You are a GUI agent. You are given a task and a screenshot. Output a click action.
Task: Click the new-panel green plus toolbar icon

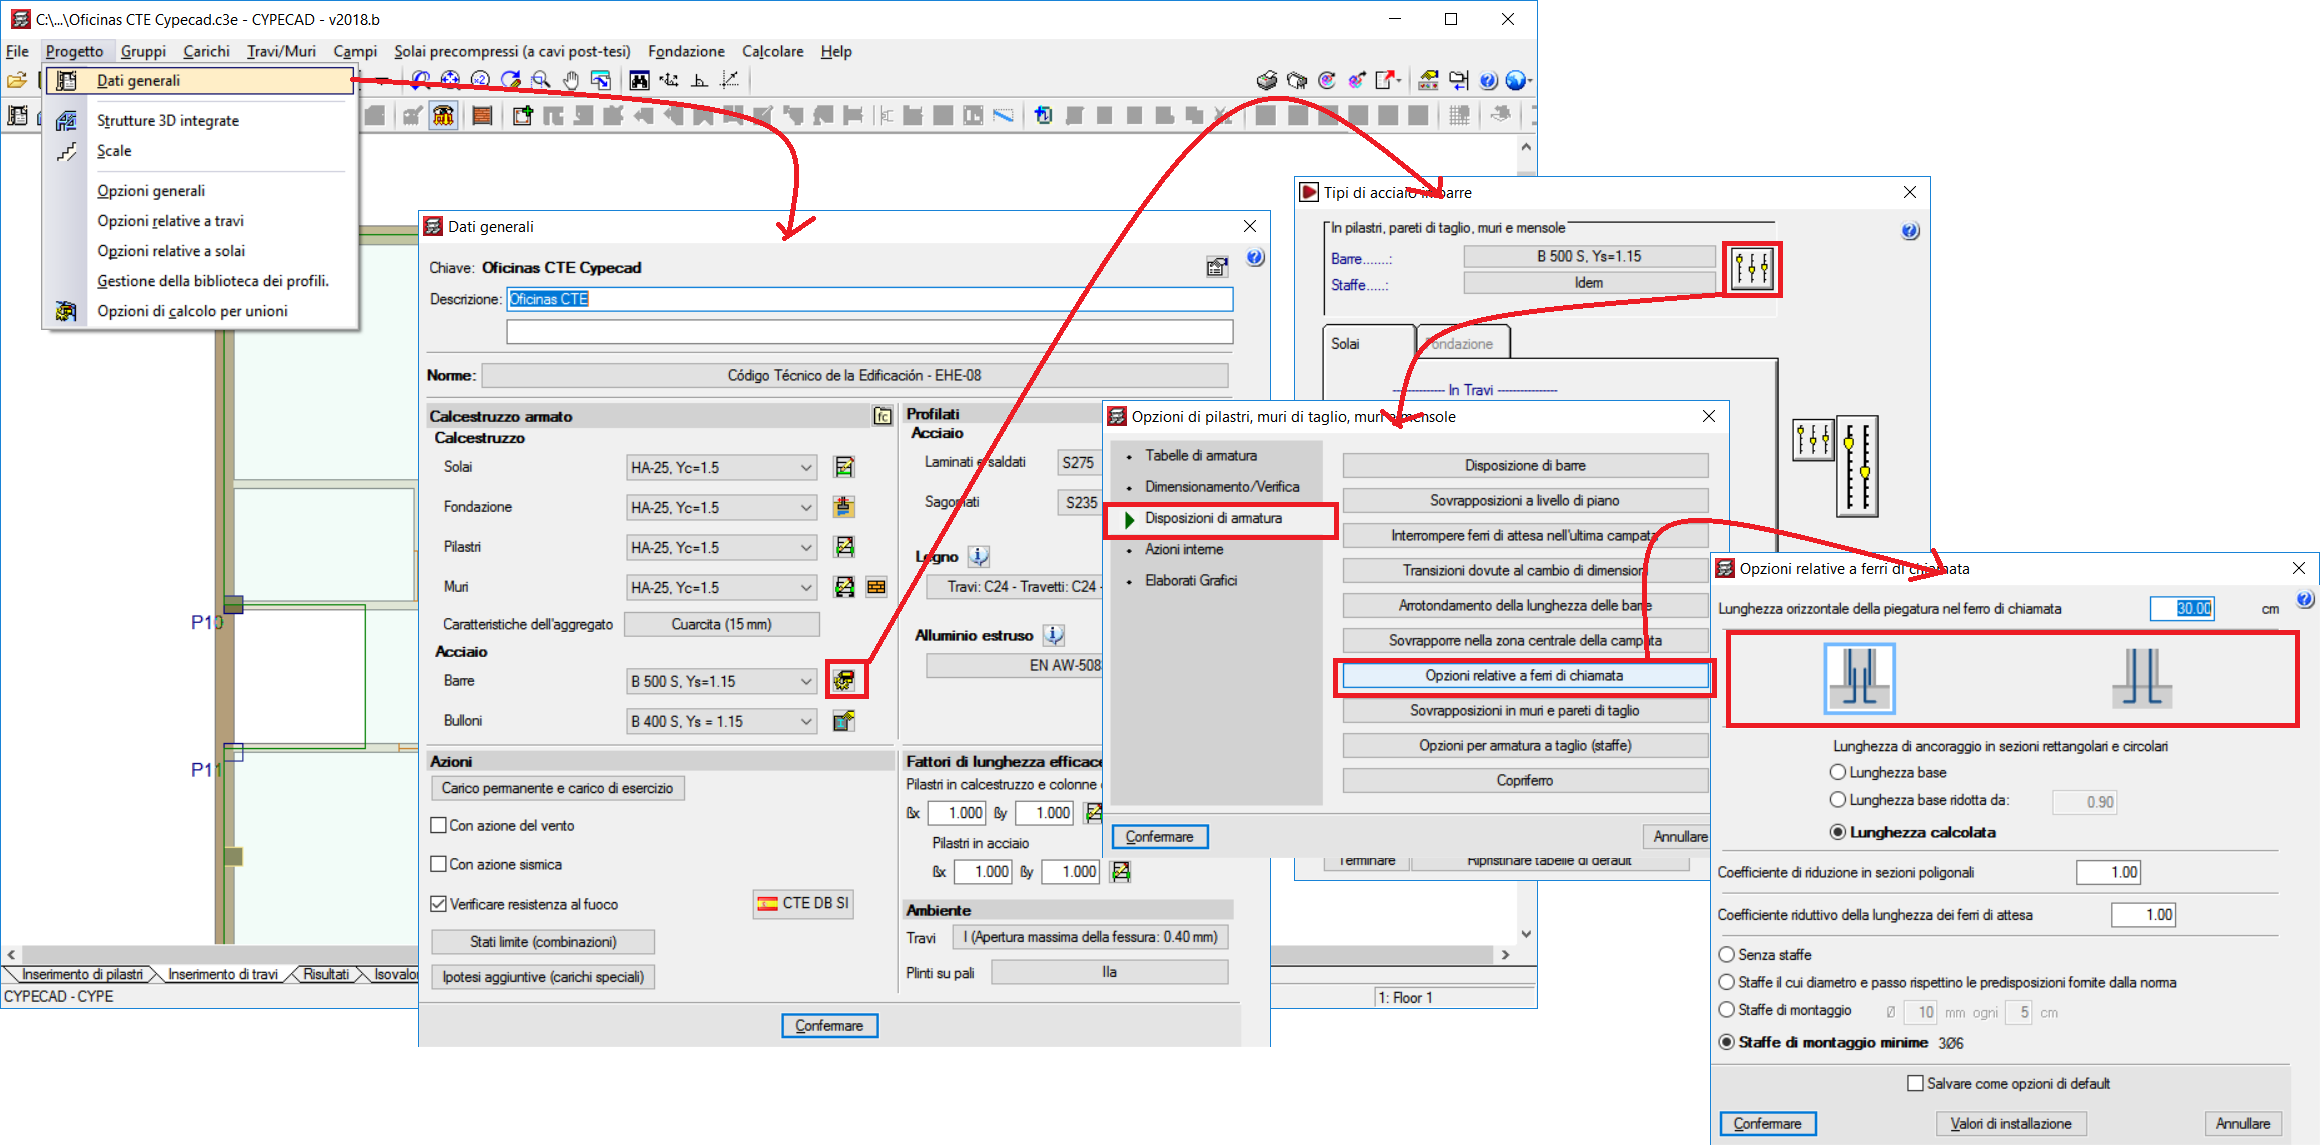pos(523,116)
